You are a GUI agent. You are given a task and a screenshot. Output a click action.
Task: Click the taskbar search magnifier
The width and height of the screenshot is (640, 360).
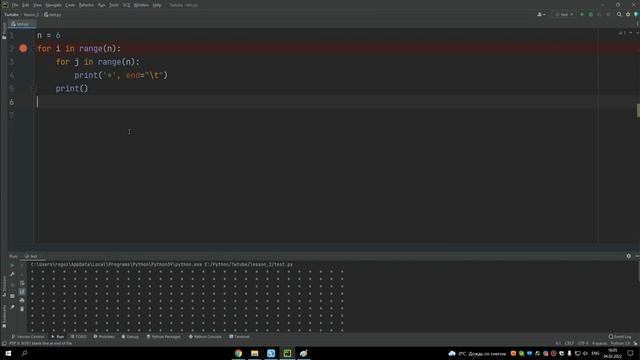(24, 353)
